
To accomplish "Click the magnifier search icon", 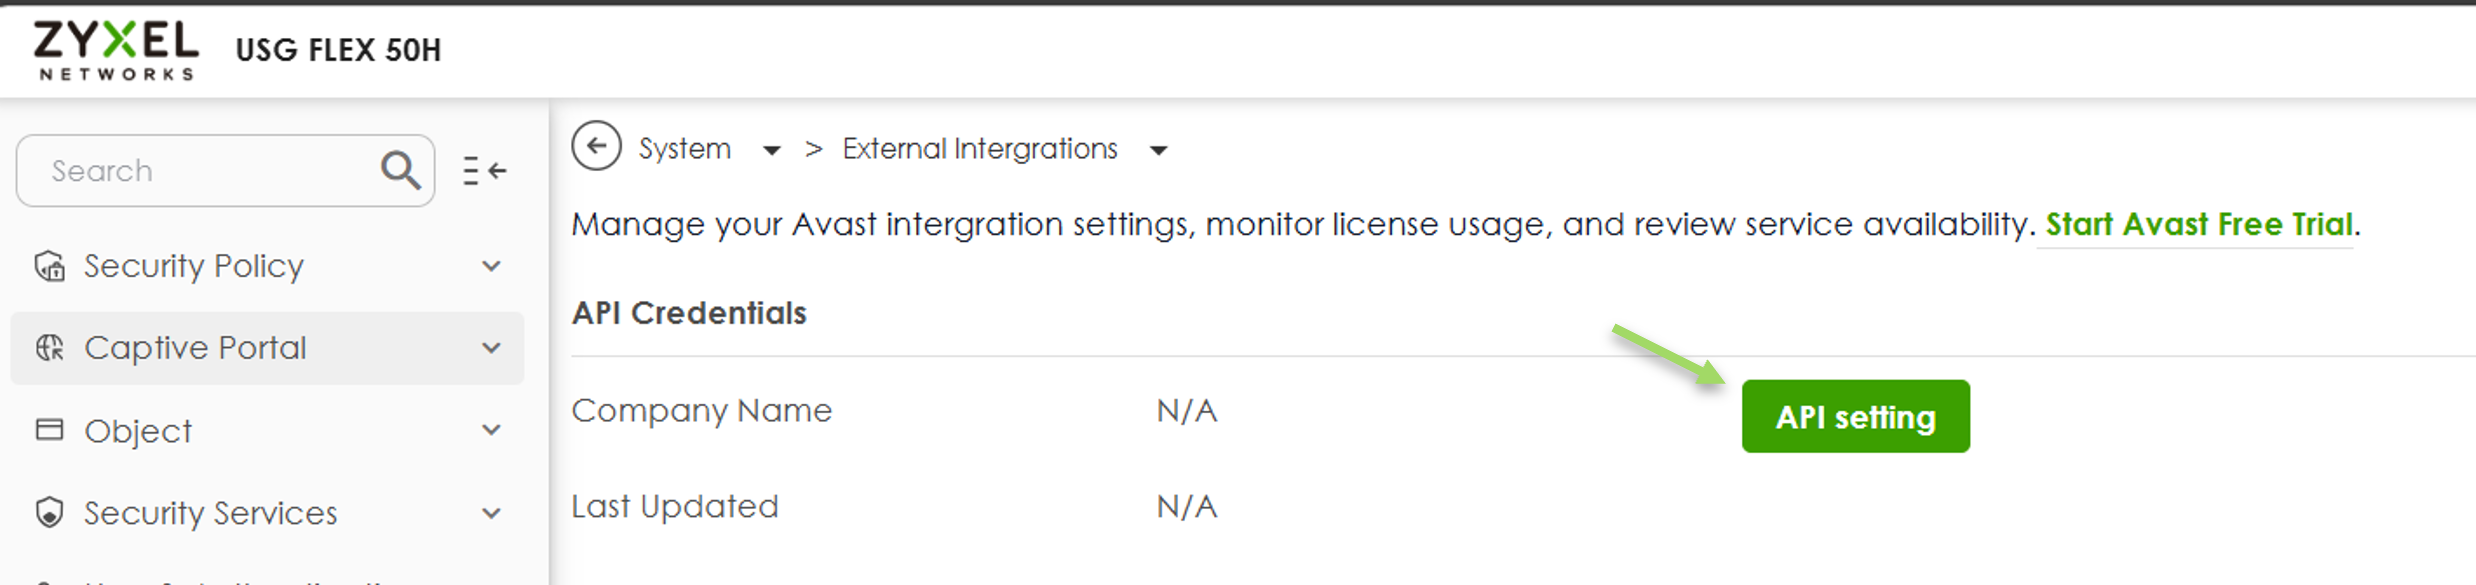I will click(x=400, y=170).
